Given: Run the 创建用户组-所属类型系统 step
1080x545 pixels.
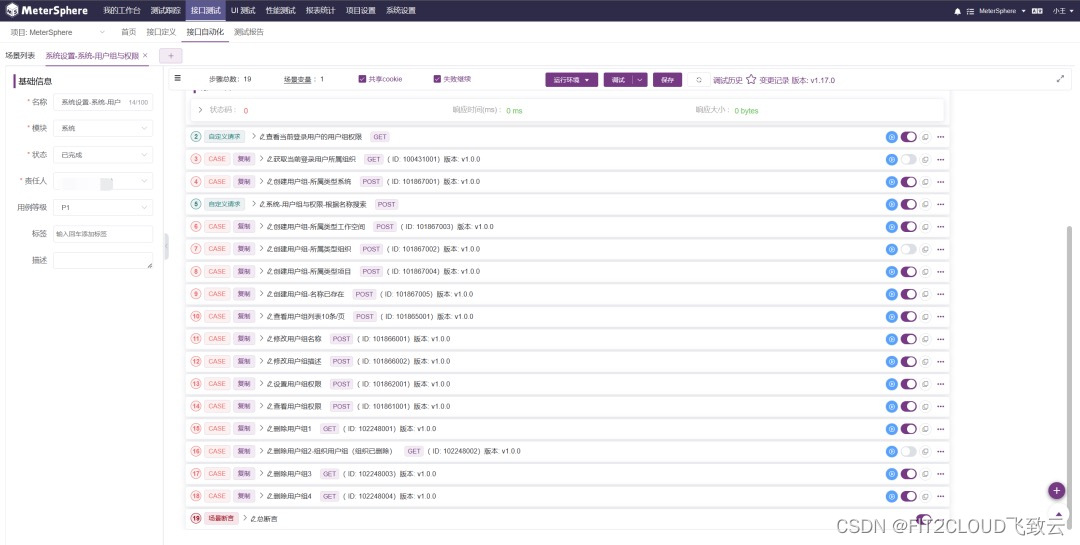Looking at the screenshot, I should [x=891, y=182].
